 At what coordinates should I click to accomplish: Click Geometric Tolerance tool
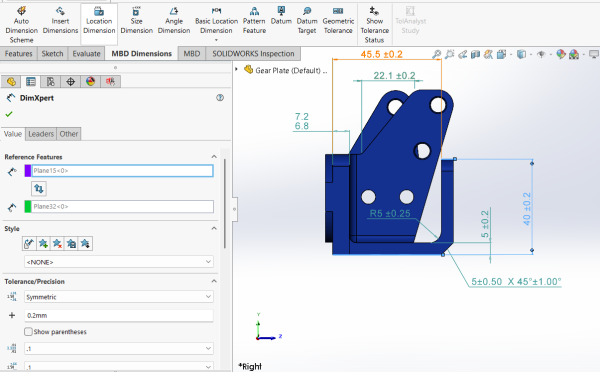point(338,20)
